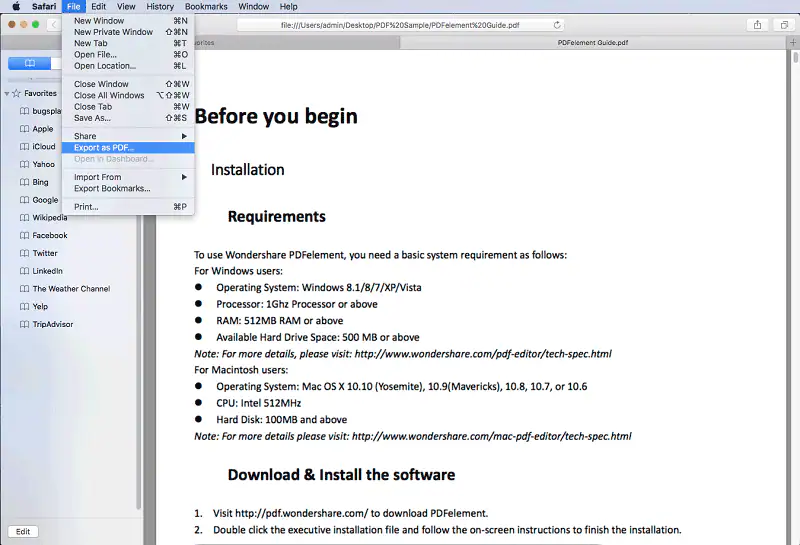Click the Share toolbar icon
This screenshot has width=800, height=545.
point(758,24)
